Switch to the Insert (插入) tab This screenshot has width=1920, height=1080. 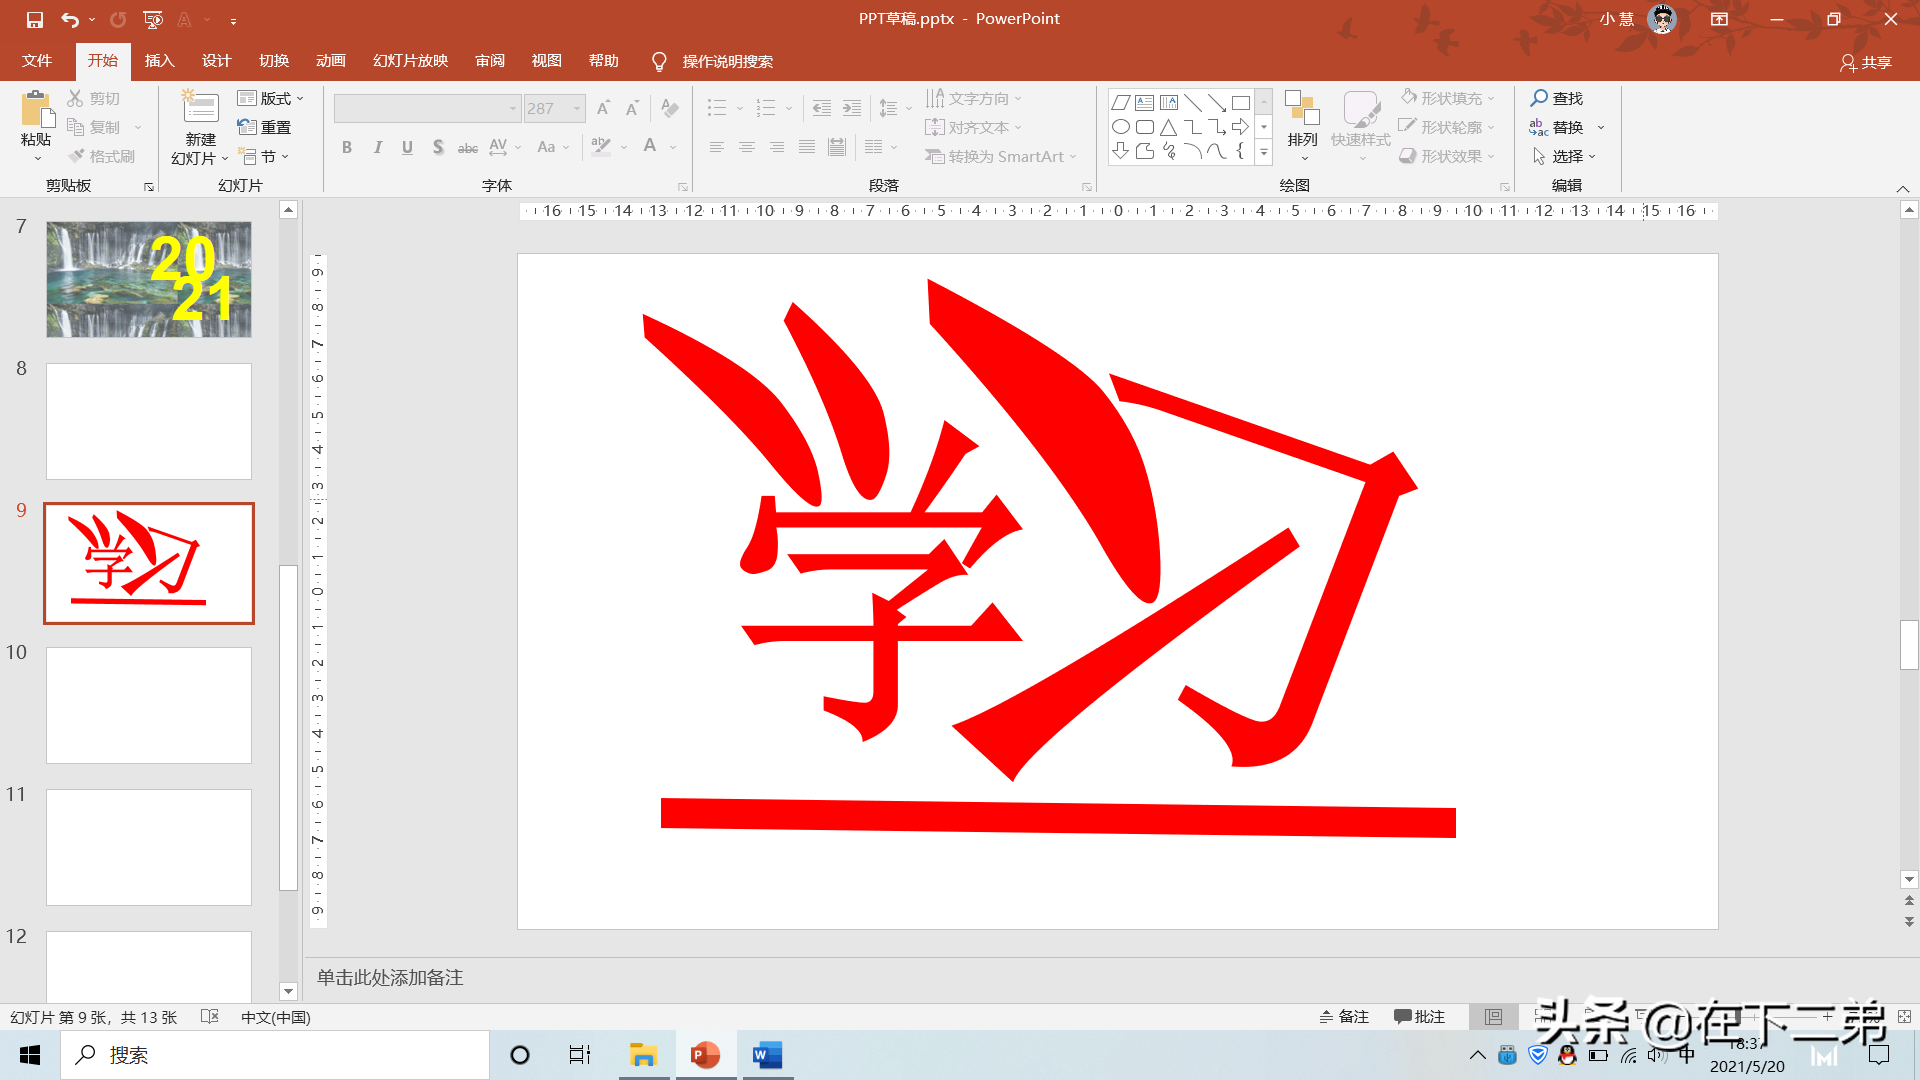pyautogui.click(x=160, y=61)
